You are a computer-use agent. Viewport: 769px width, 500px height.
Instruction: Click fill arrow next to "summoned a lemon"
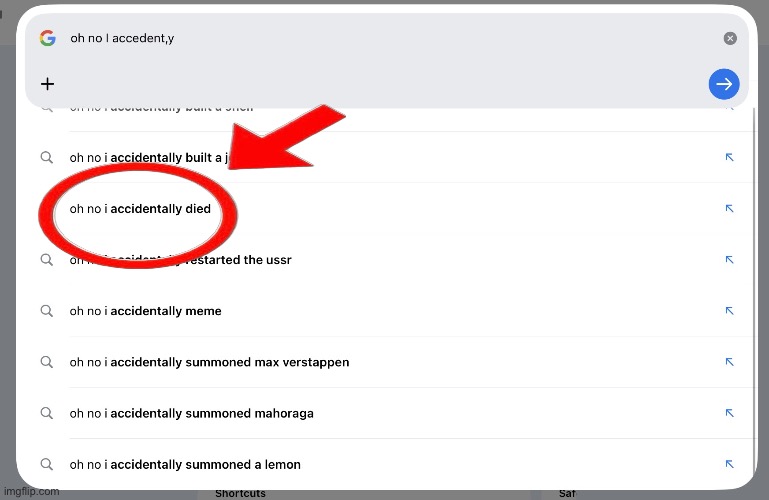pyautogui.click(x=729, y=464)
